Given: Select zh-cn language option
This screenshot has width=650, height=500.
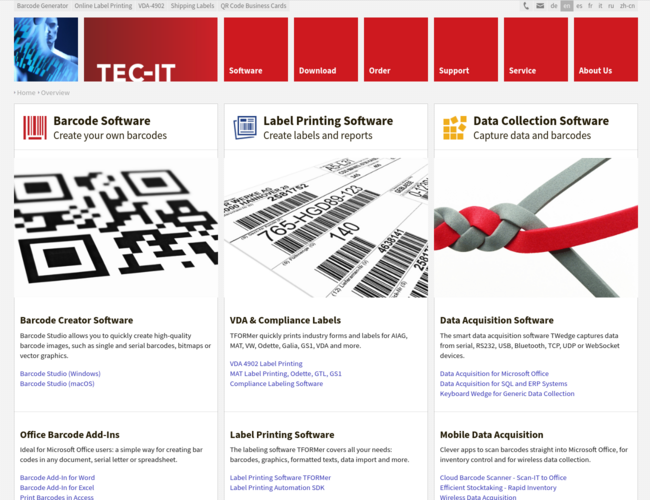Looking at the screenshot, I should tap(627, 6).
